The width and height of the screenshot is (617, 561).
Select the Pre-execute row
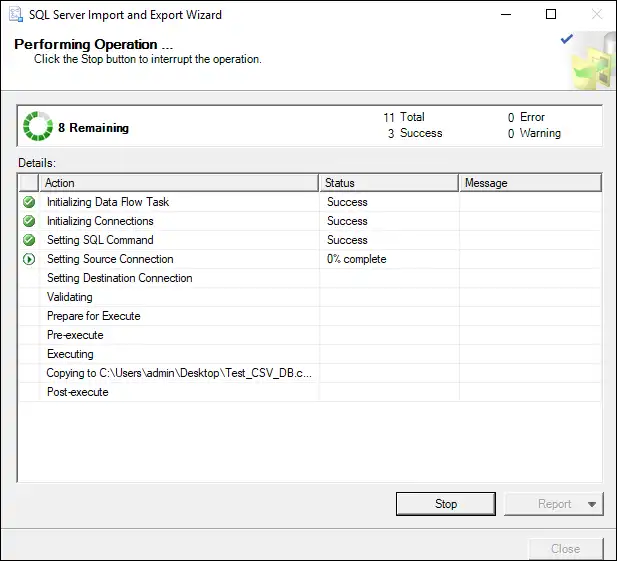click(310, 335)
